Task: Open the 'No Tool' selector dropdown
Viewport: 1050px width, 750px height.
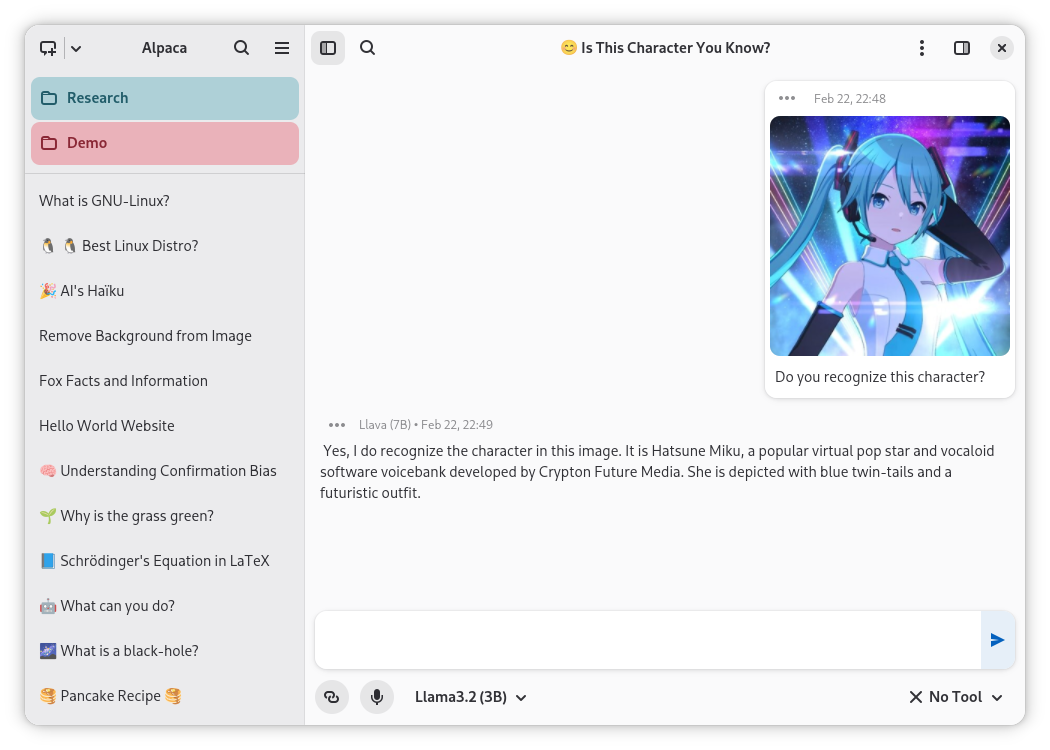Action: 956,697
